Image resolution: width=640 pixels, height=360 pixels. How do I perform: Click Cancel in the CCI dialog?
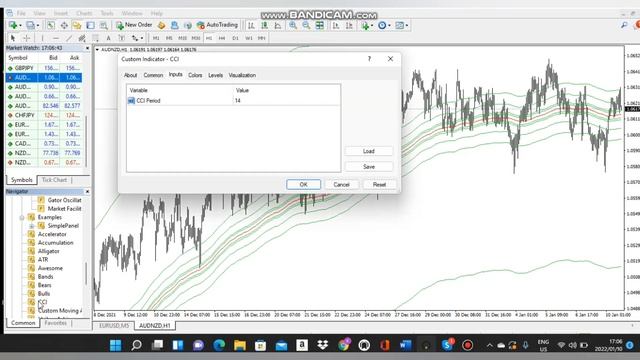pyautogui.click(x=341, y=184)
